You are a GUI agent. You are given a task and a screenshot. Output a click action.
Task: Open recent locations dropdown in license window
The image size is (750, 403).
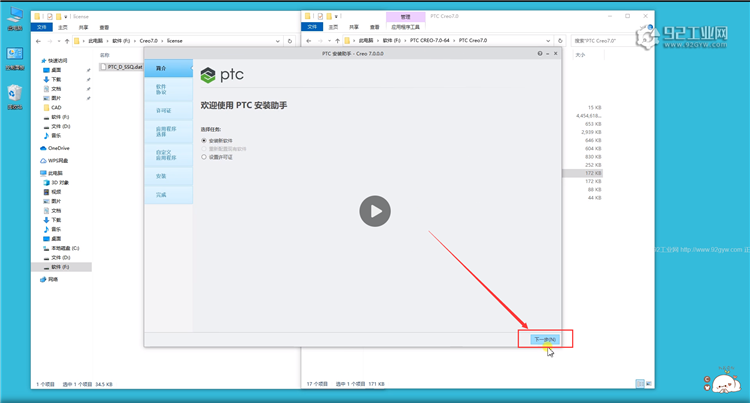point(59,41)
